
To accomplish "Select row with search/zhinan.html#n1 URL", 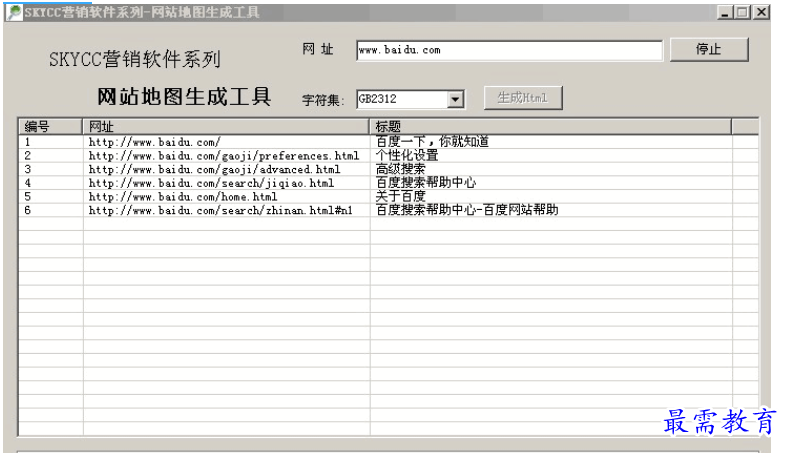I will pyautogui.click(x=388, y=210).
